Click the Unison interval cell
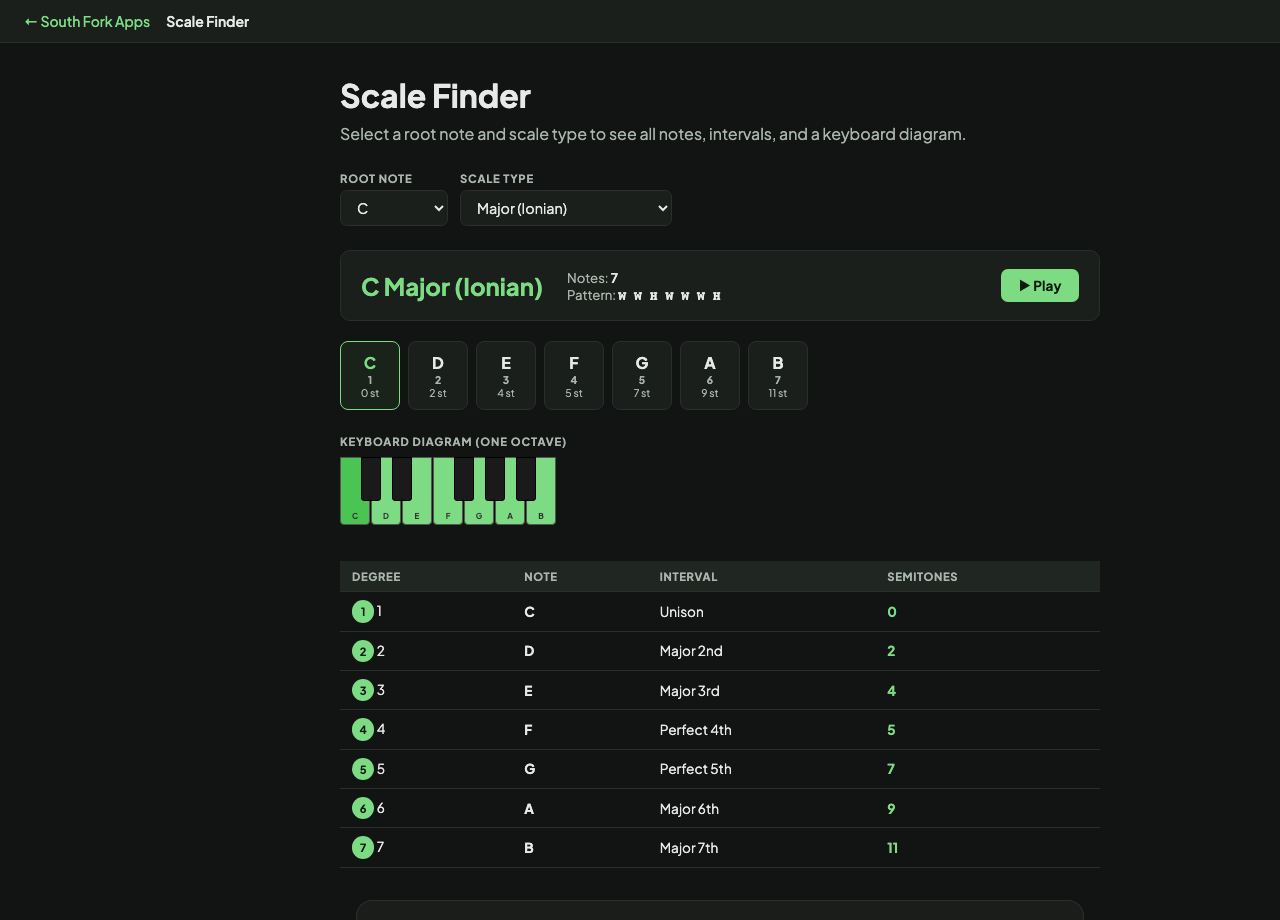This screenshot has height=920, width=1280. (761, 611)
